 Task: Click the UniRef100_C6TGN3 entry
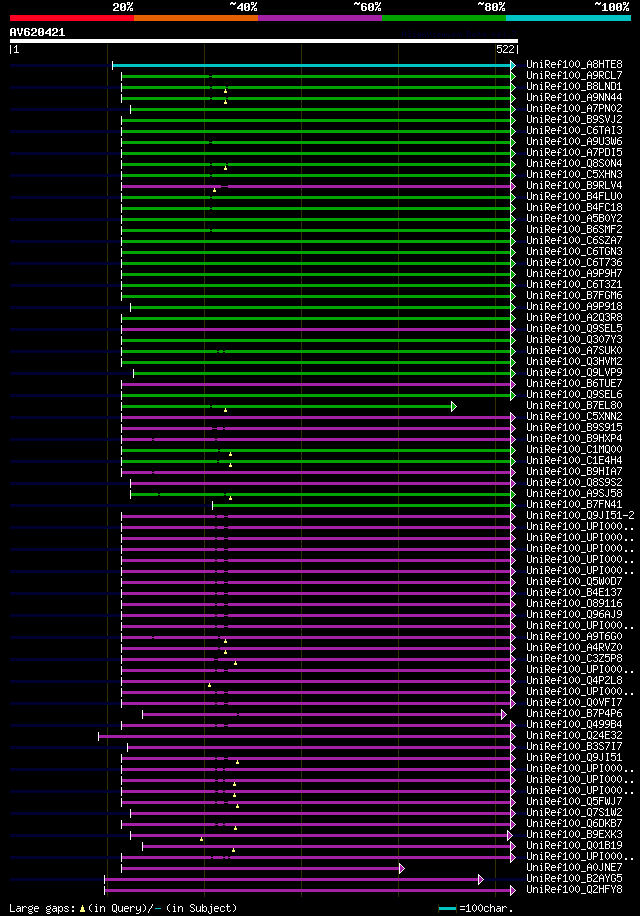click(x=574, y=252)
